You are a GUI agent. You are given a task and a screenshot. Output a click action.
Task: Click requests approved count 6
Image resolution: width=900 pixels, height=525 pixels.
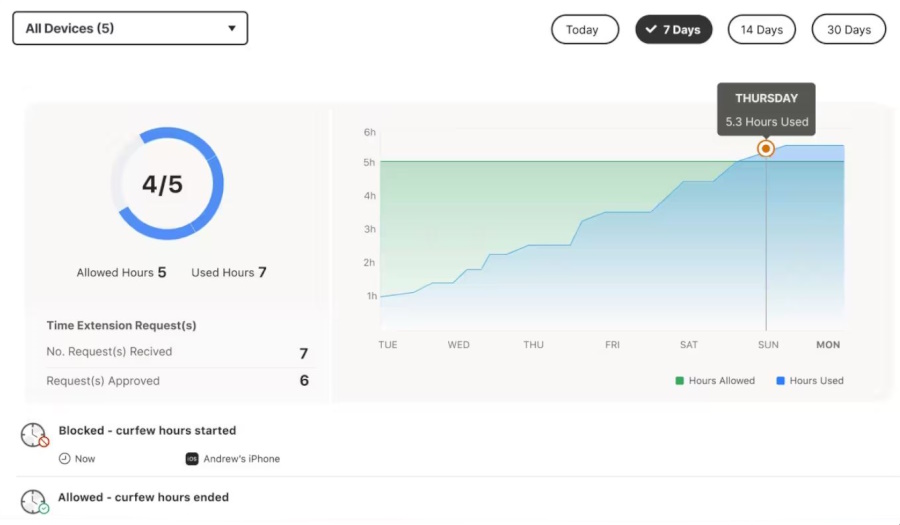(304, 380)
